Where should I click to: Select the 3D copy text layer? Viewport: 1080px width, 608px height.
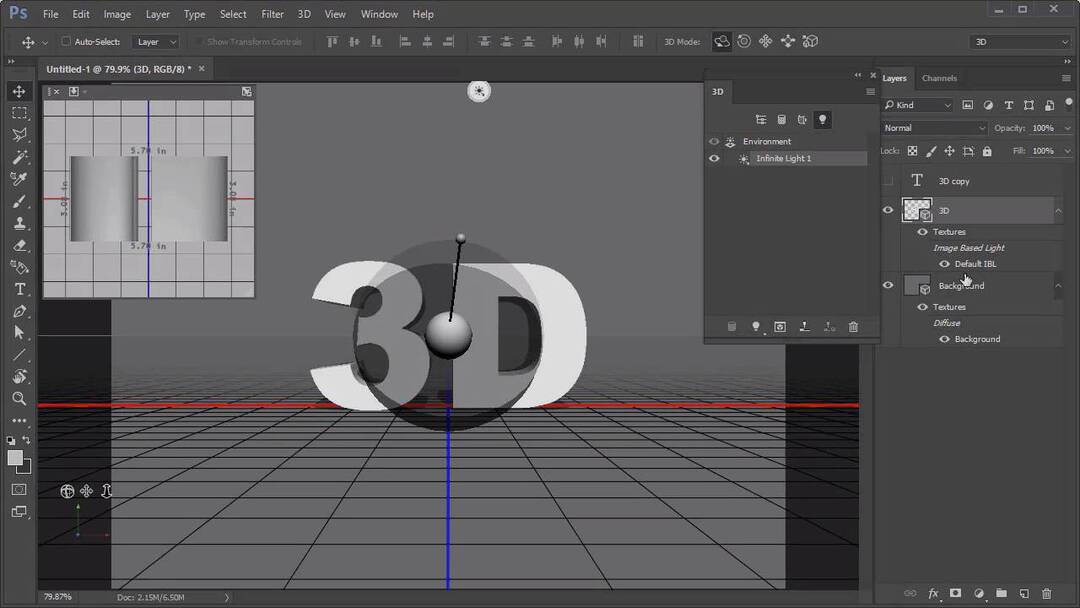point(954,181)
